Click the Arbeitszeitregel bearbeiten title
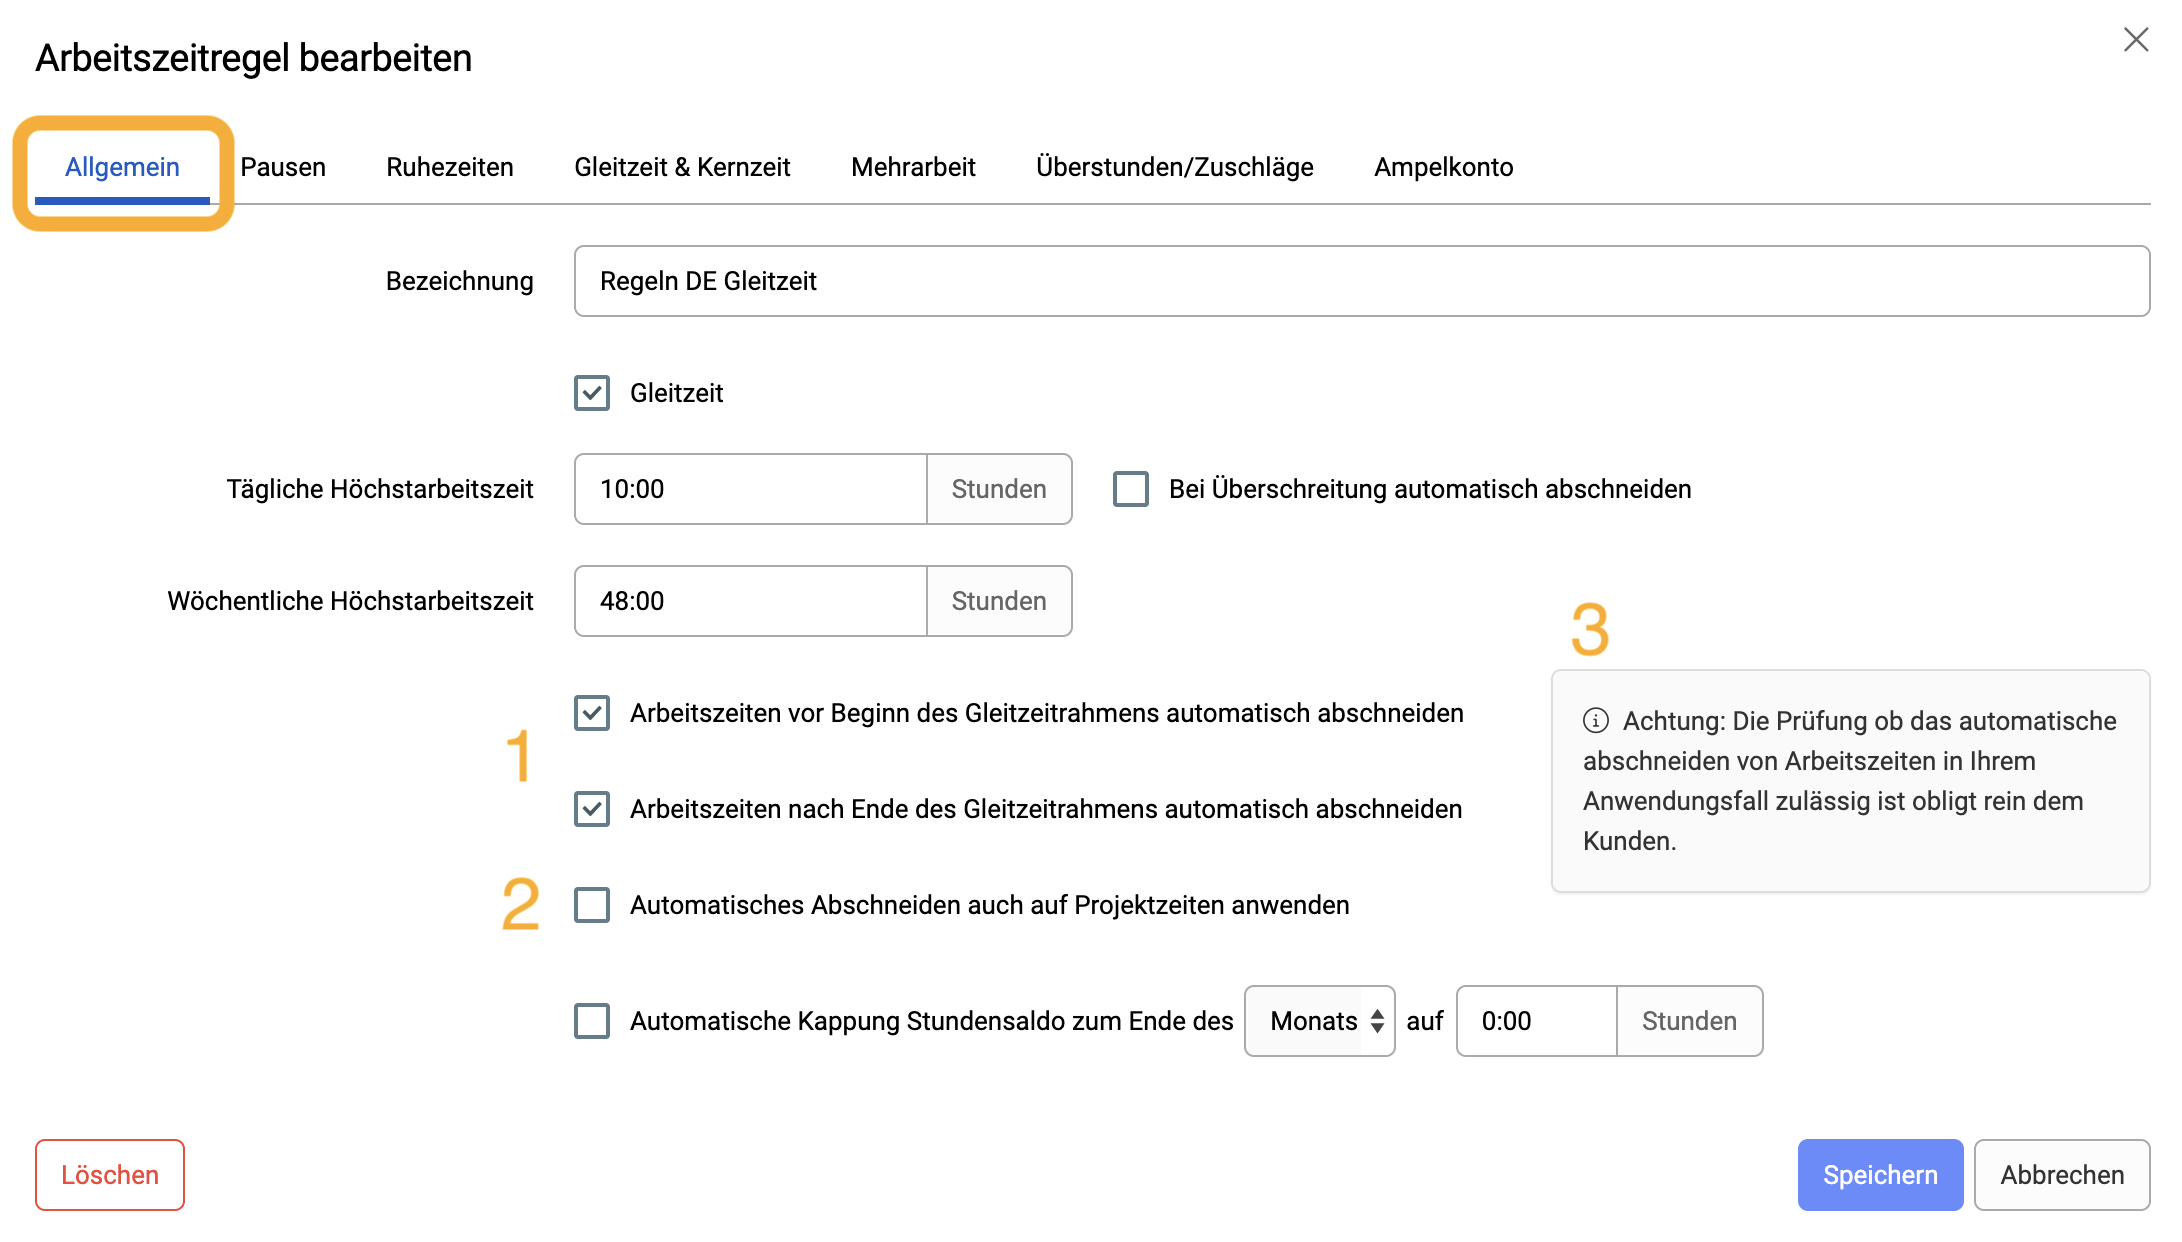 pos(254,58)
